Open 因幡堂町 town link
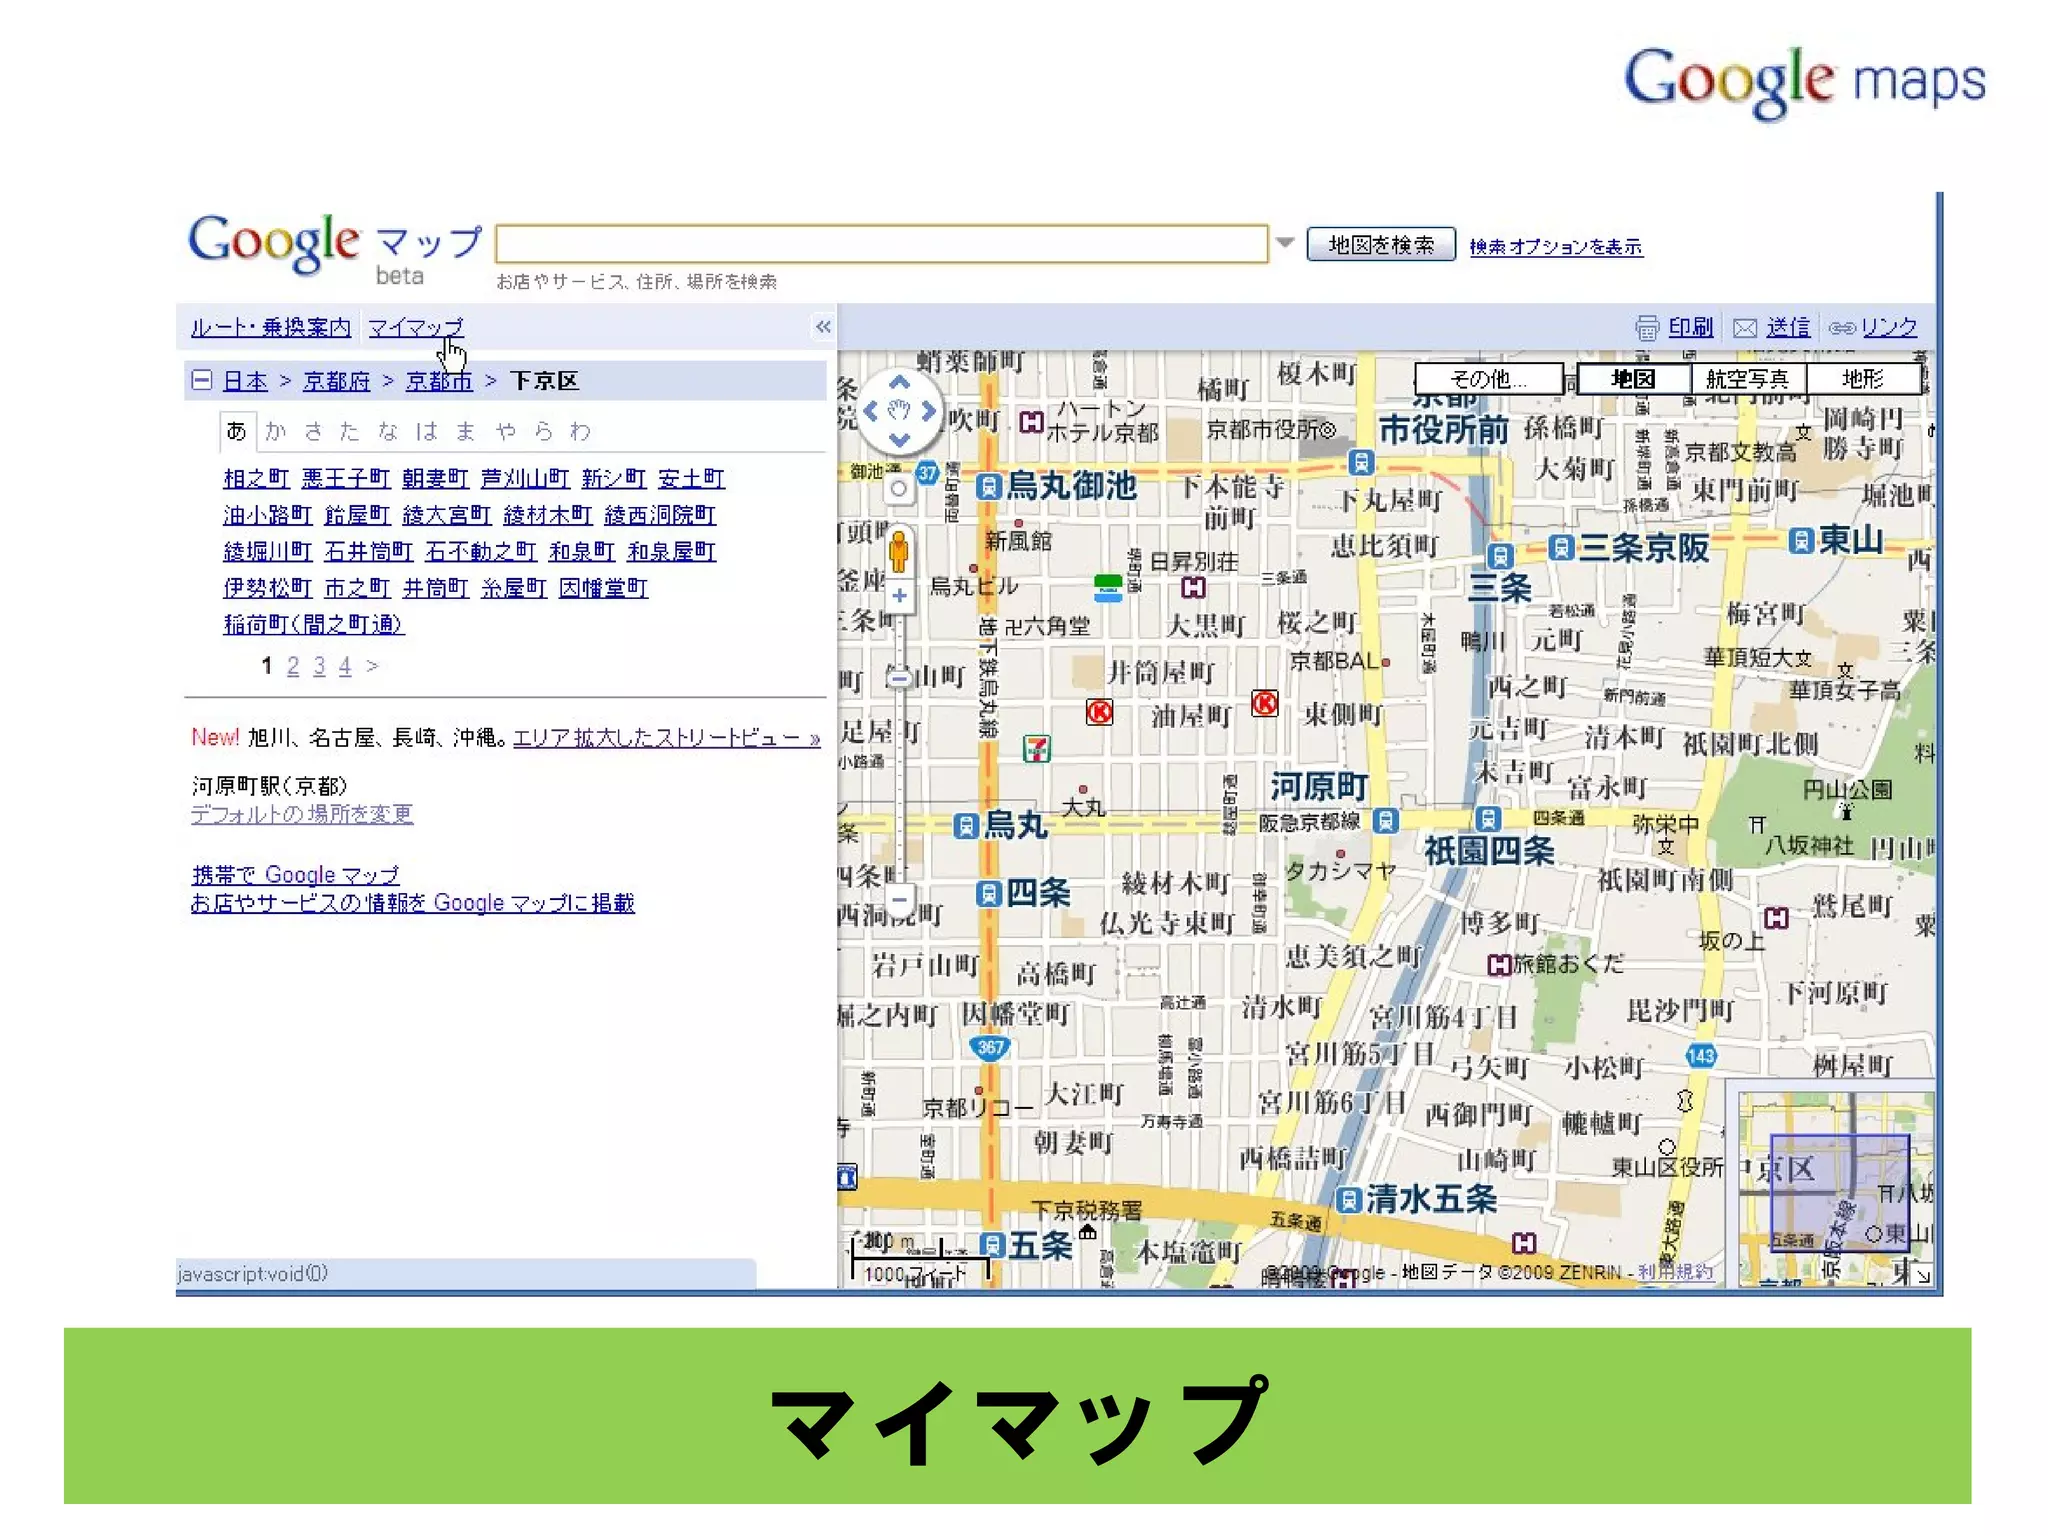Viewport: 2048px width, 1536px height. [603, 588]
